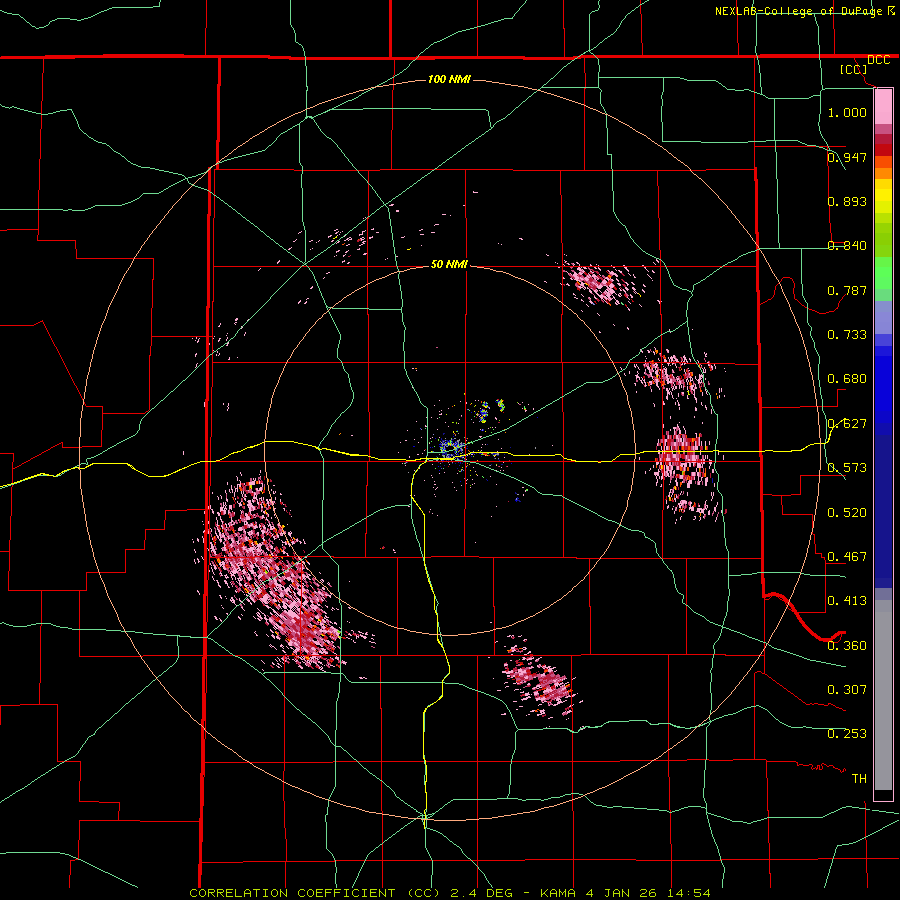Click the TH threshold label
Viewport: 900px width, 900px height.
pyautogui.click(x=859, y=778)
